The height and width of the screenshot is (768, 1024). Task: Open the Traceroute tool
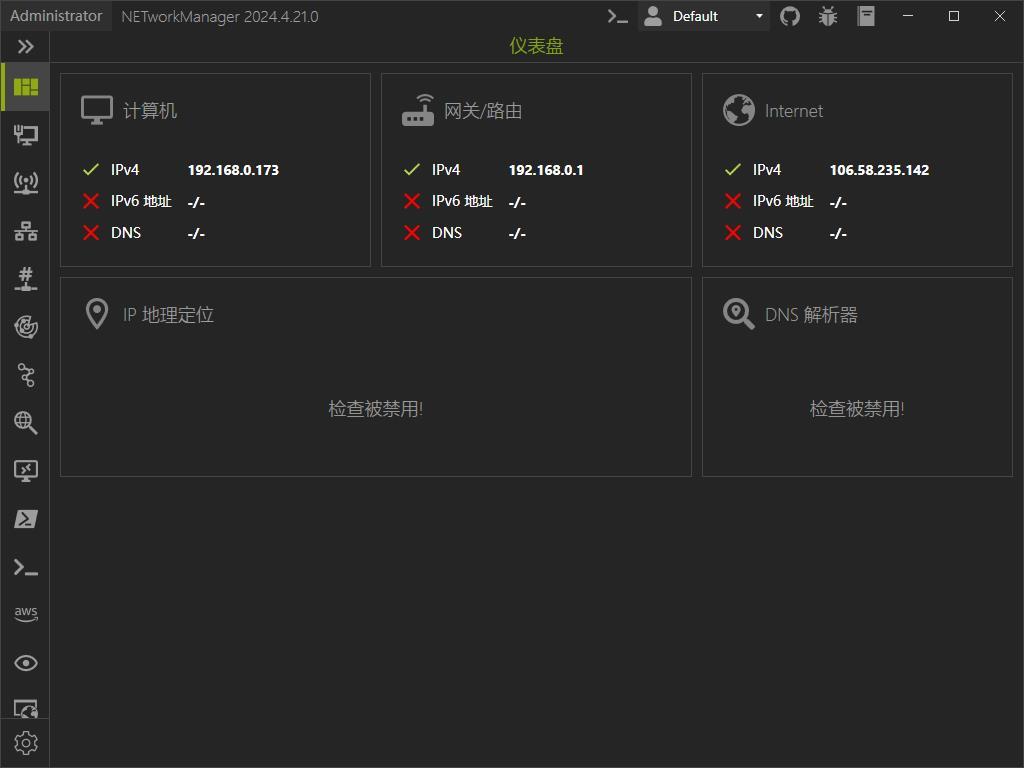(25, 375)
